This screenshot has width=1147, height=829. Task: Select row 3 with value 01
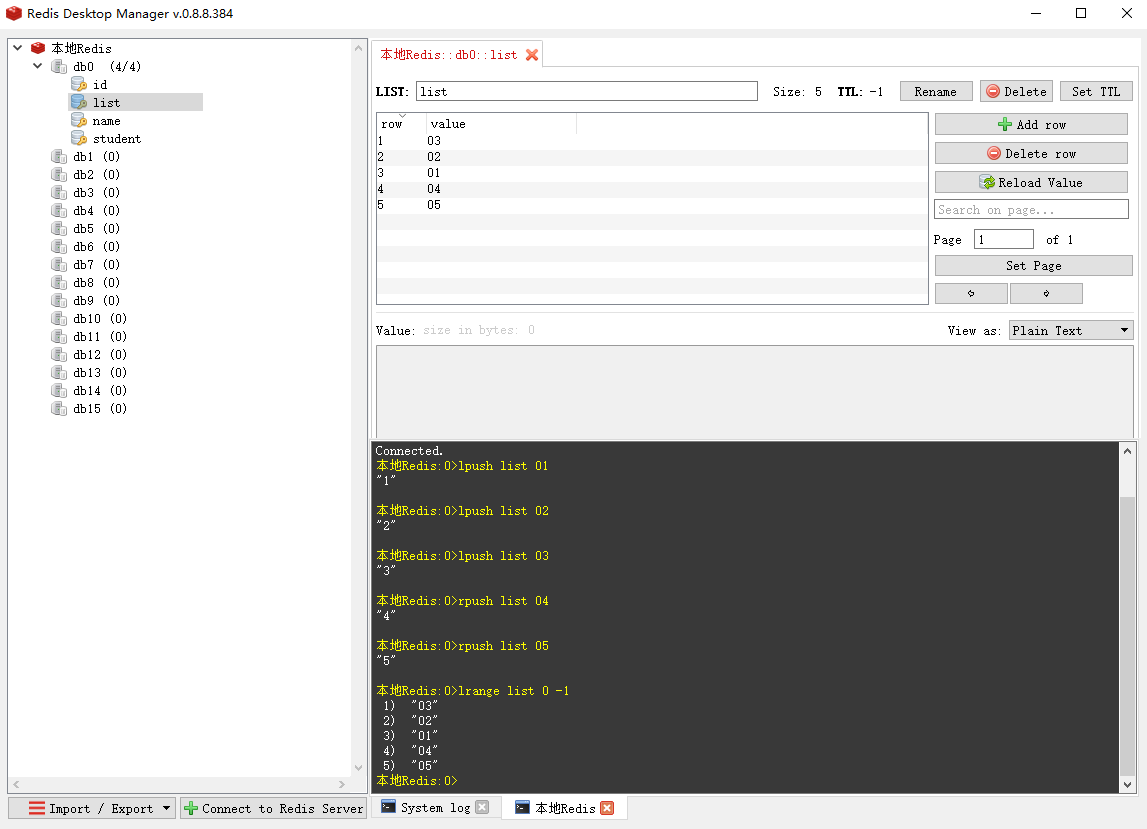[652, 173]
